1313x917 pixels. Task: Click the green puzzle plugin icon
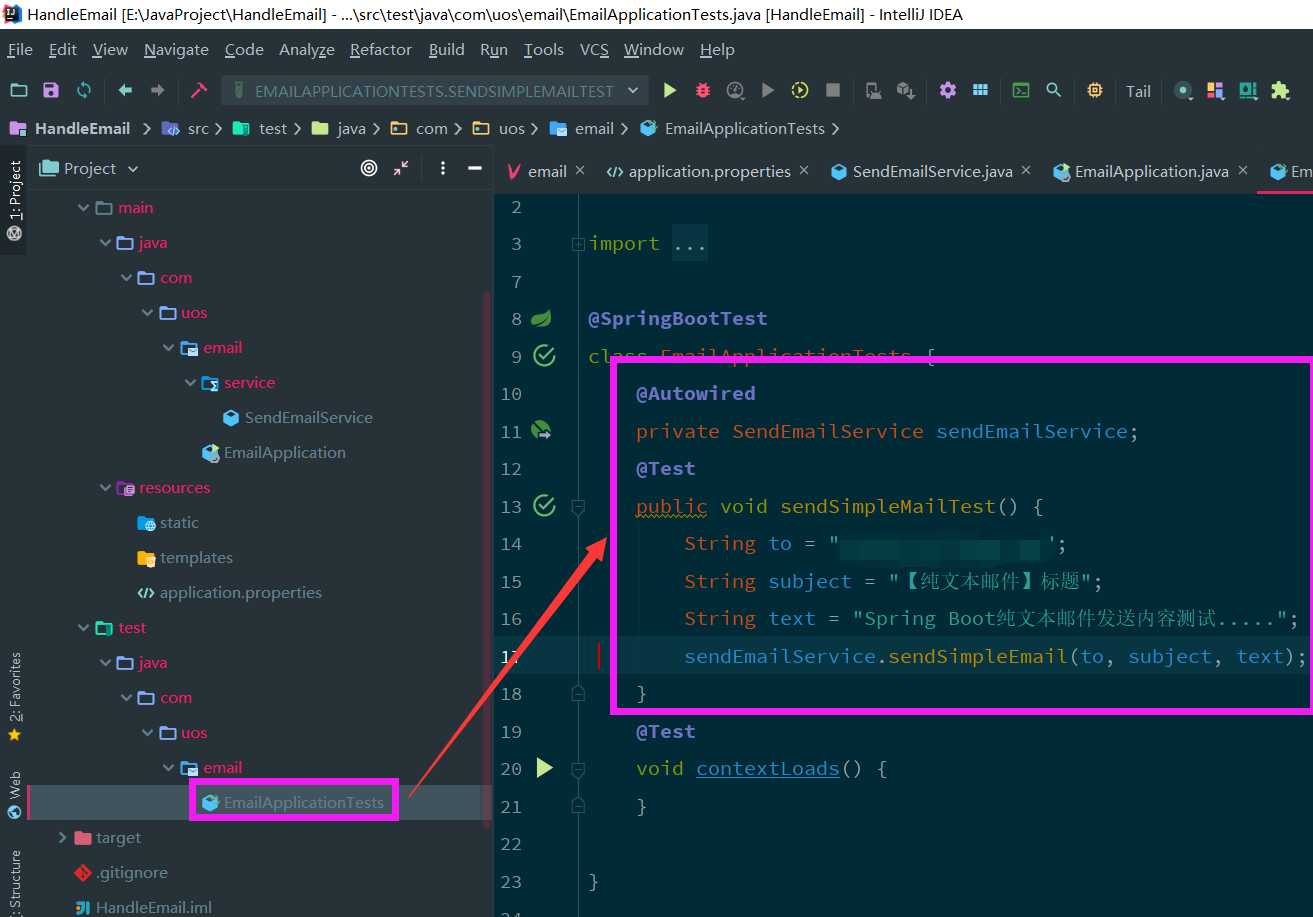(x=1280, y=90)
